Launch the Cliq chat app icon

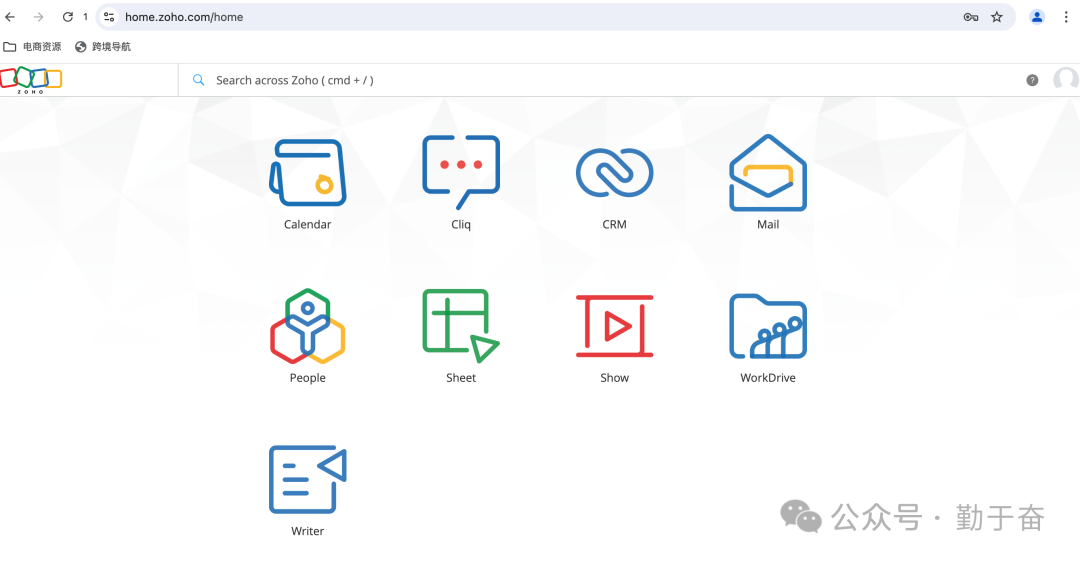pos(461,172)
